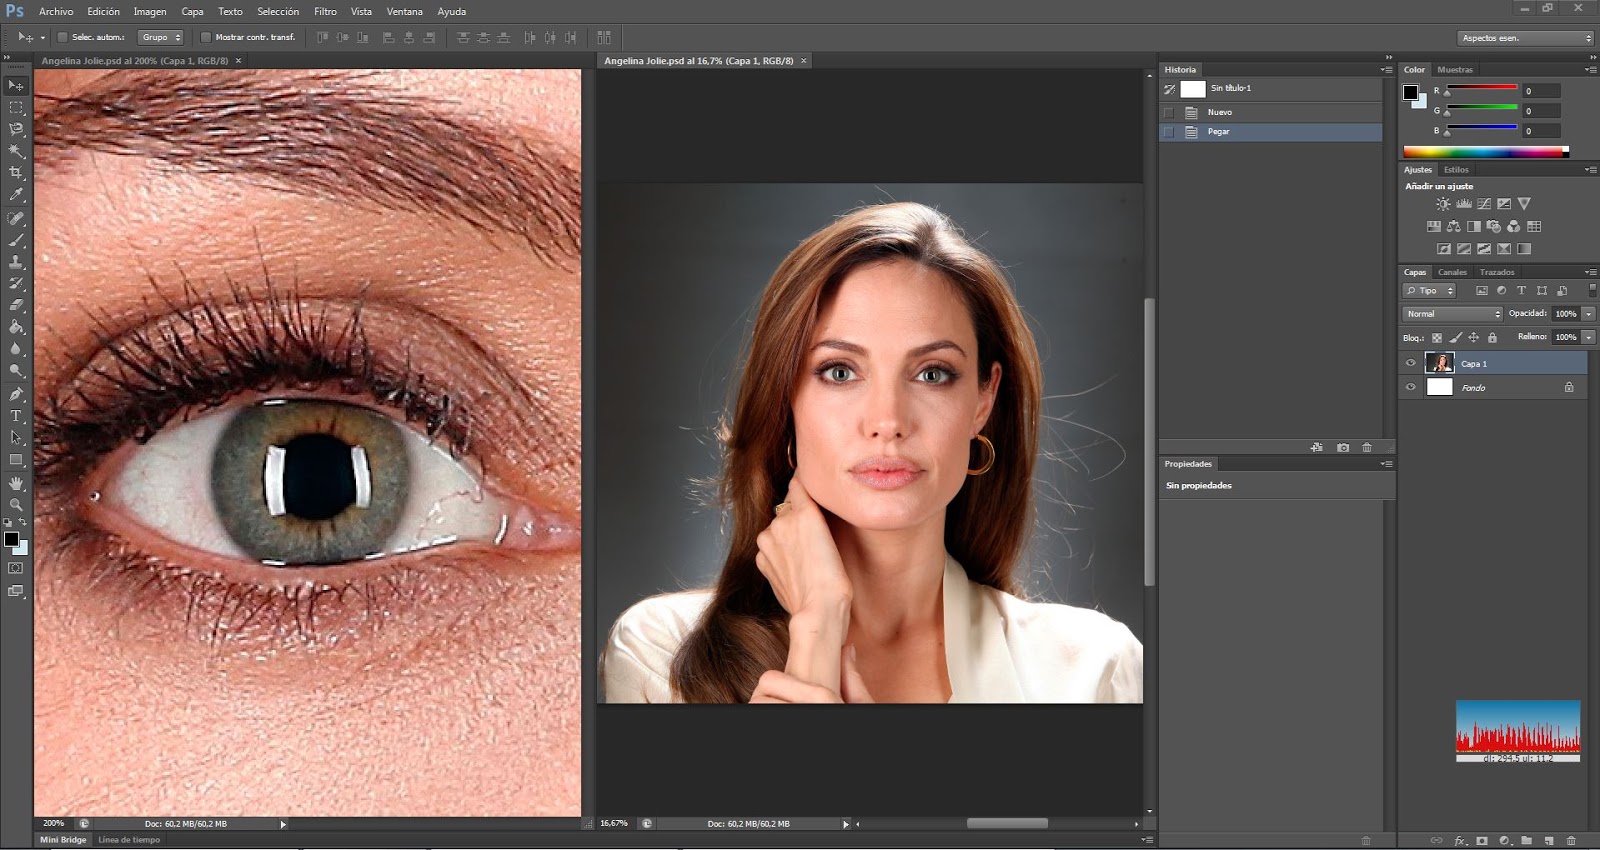
Task: Open the Normal blend mode dropdown
Action: pos(1452,314)
